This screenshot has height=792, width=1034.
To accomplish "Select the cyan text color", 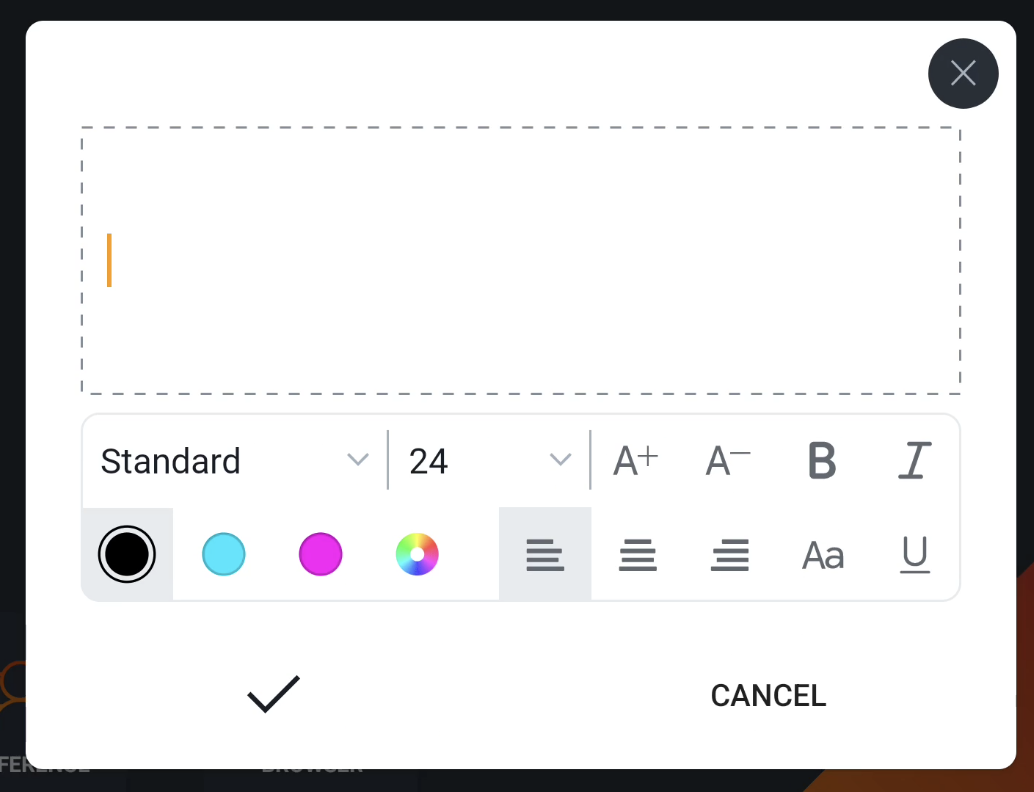I will point(223,554).
